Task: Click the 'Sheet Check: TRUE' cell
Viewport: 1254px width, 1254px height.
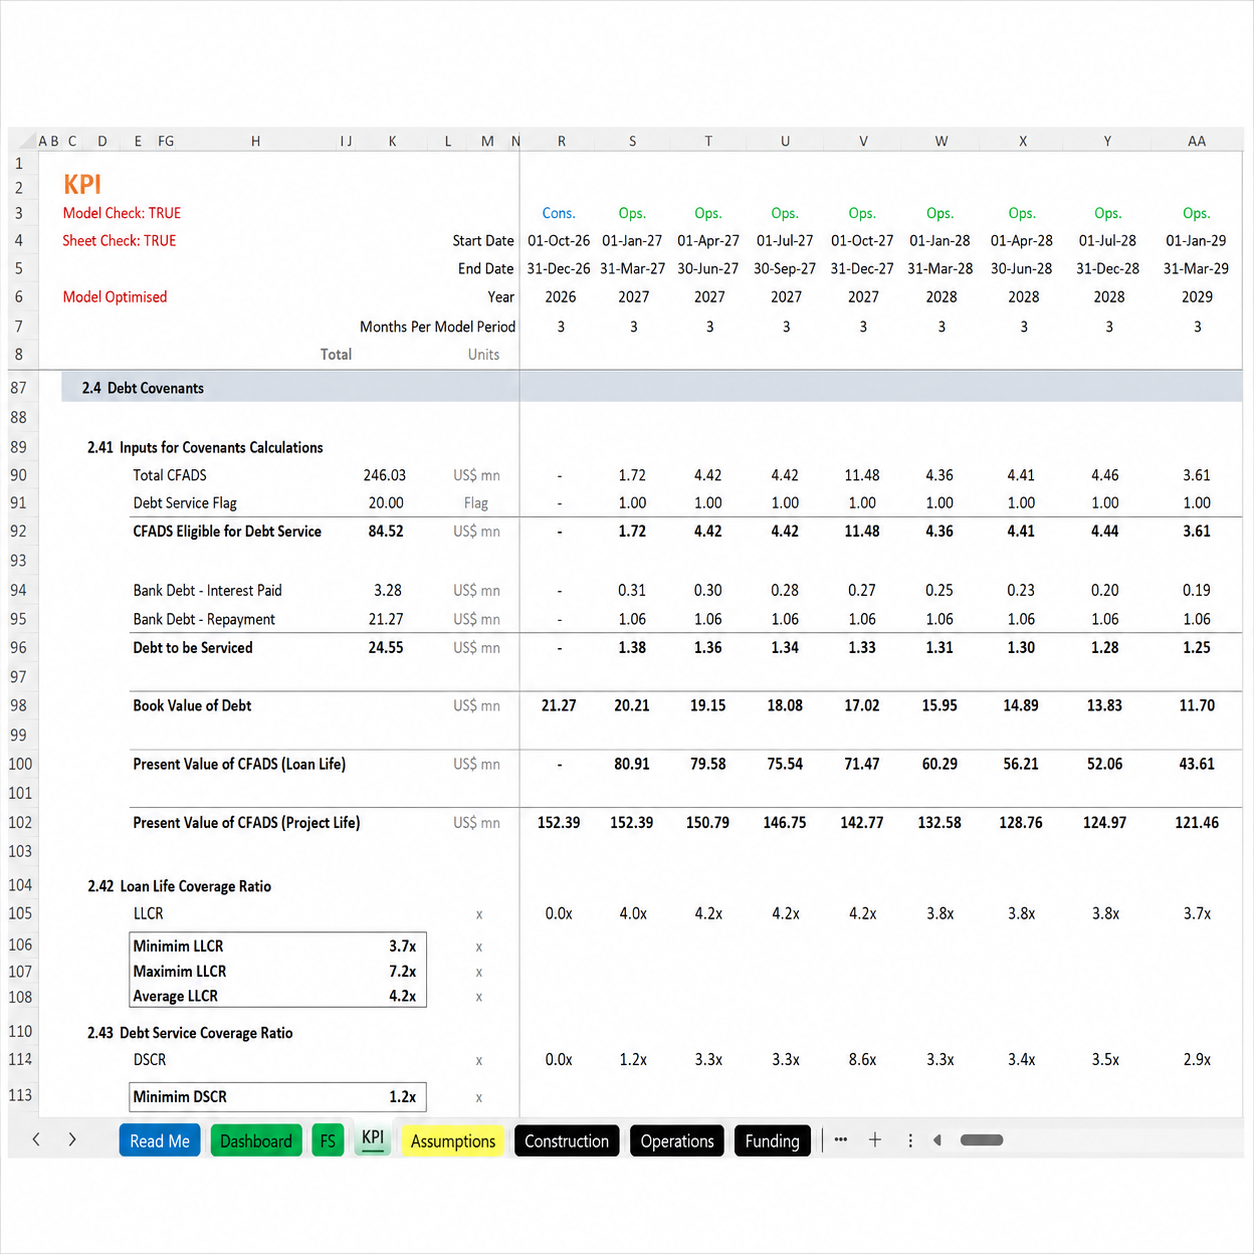Action: [119, 241]
